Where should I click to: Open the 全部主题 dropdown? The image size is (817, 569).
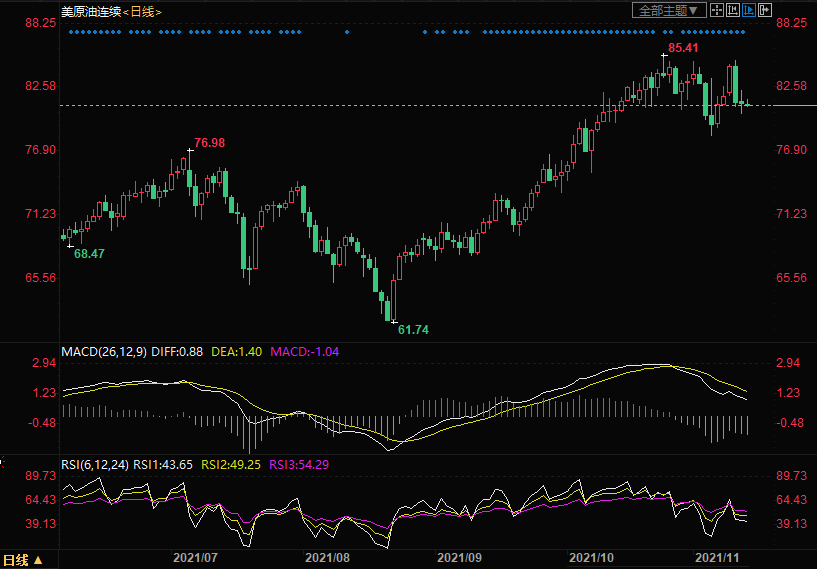pos(670,10)
